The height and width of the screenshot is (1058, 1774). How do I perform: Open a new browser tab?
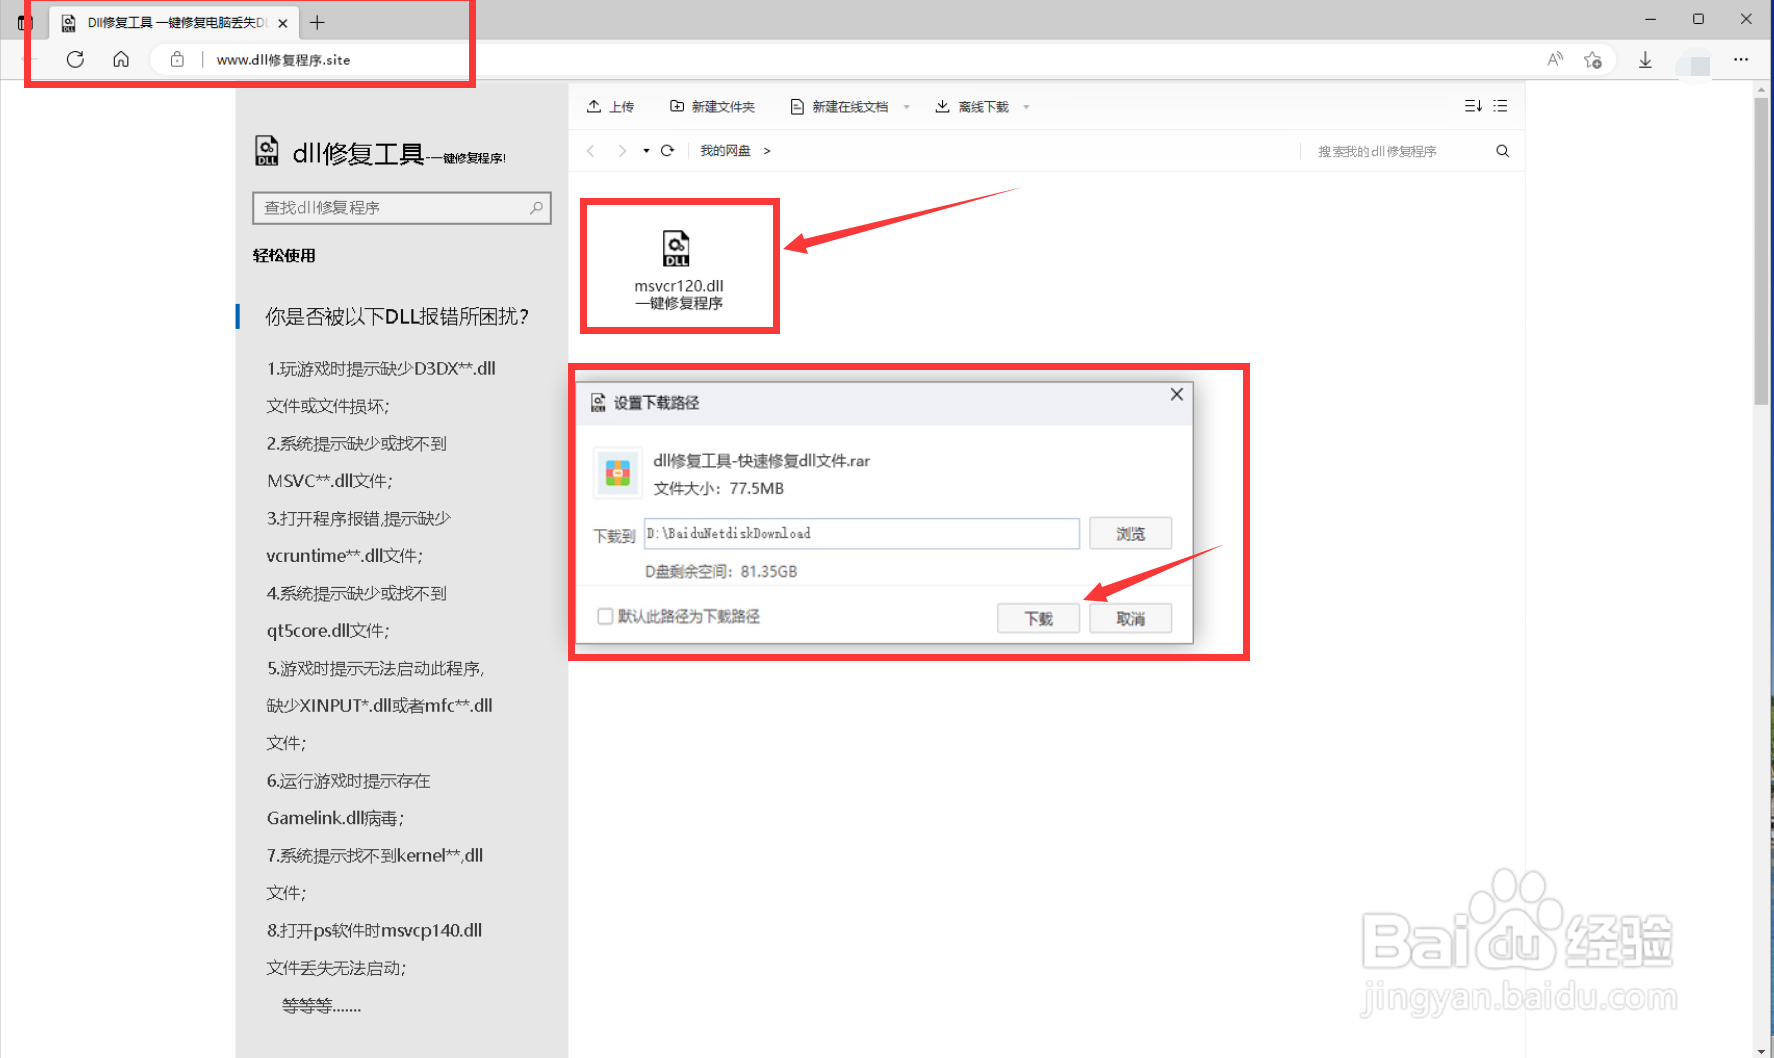pyautogui.click(x=317, y=22)
